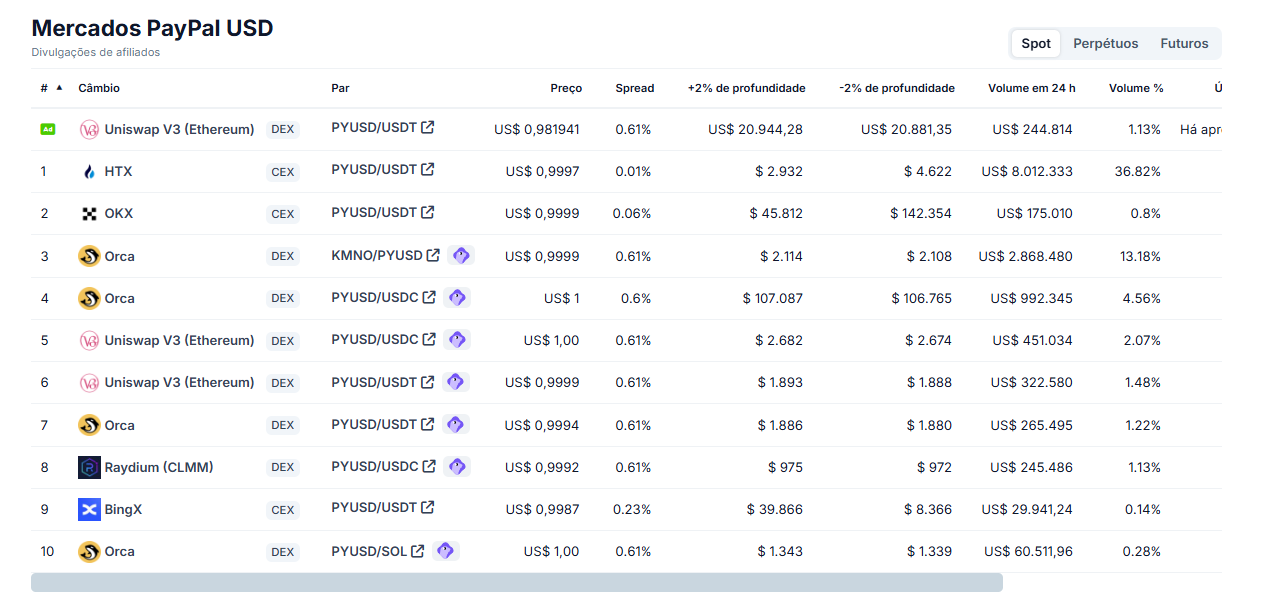Image resolution: width=1271 pixels, height=608 pixels.
Task: Click the purple badge in Raydium row
Action: (x=457, y=466)
